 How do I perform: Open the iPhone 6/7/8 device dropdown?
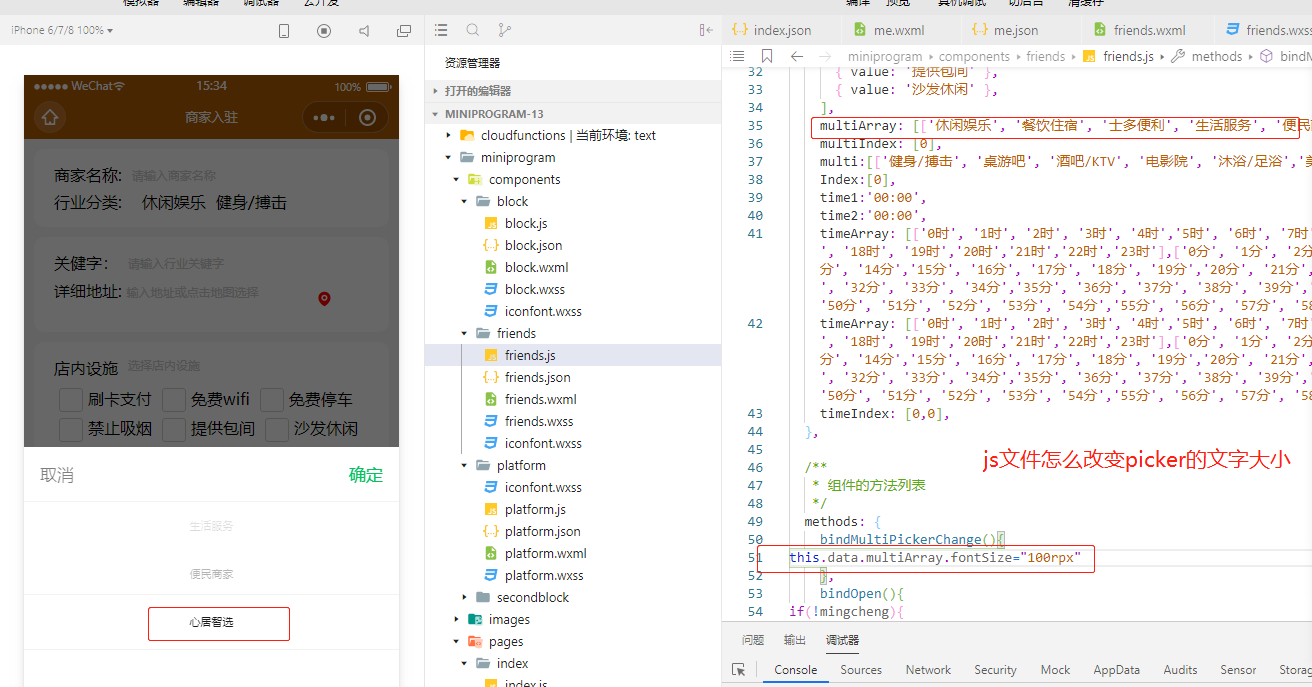61,30
